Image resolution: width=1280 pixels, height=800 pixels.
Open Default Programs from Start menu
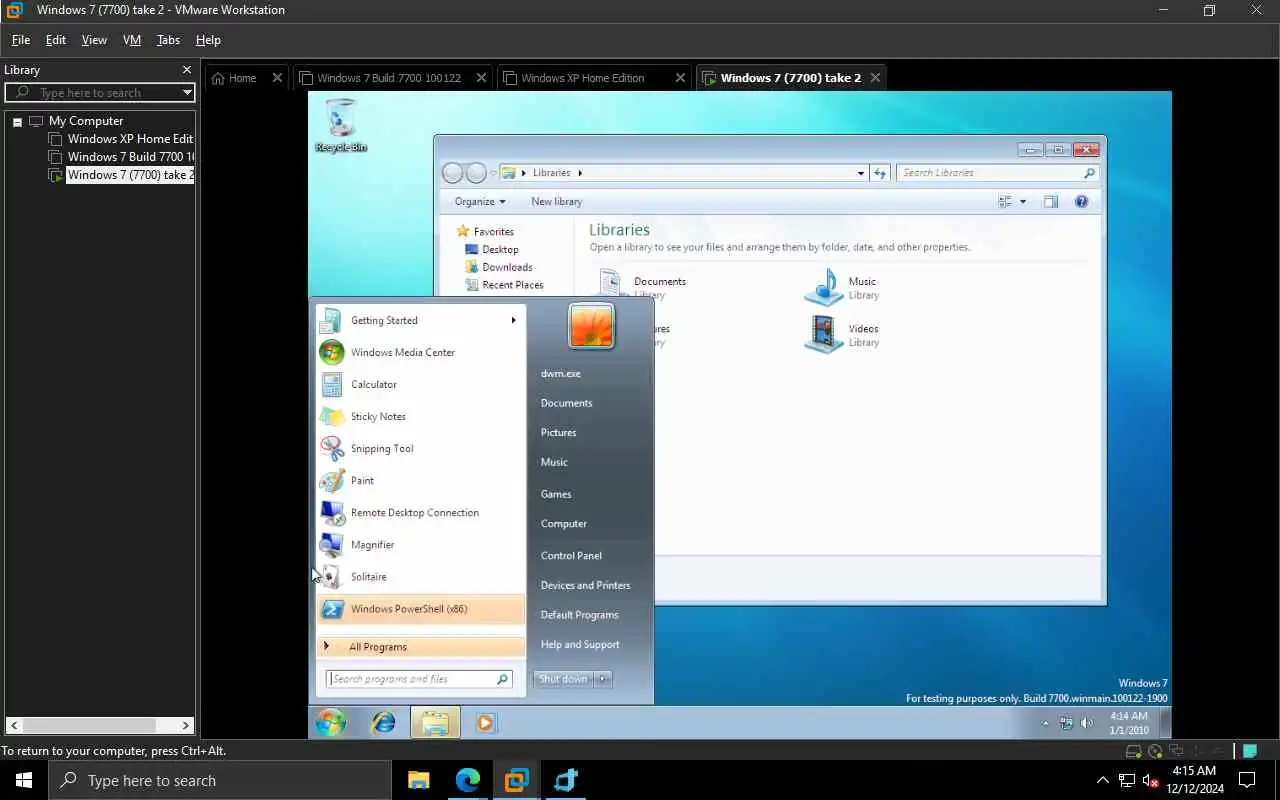point(580,615)
